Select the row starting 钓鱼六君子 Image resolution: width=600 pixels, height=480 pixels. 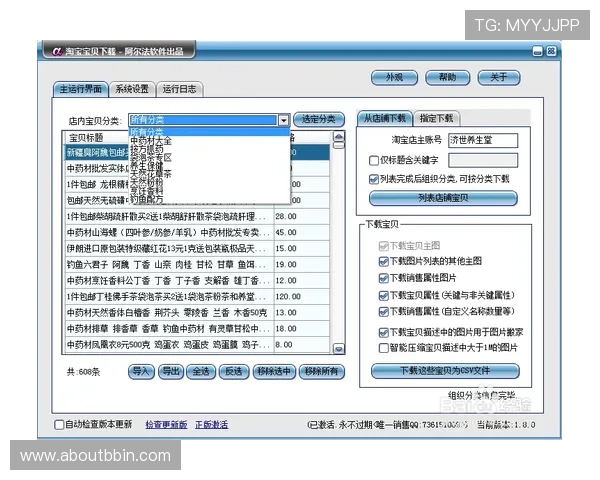(x=197, y=265)
